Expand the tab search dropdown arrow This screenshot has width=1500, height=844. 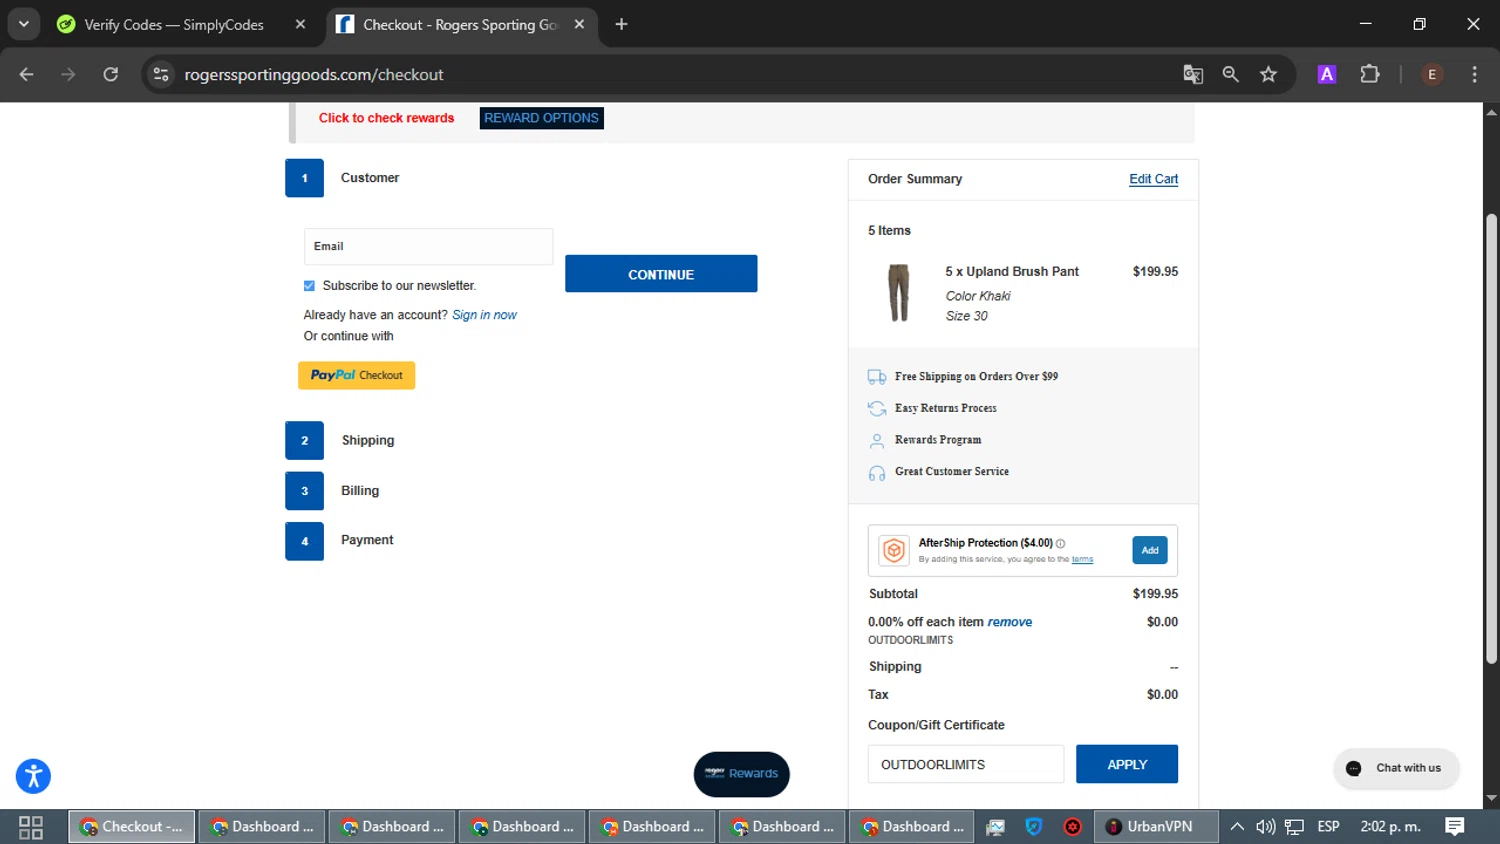(x=23, y=24)
